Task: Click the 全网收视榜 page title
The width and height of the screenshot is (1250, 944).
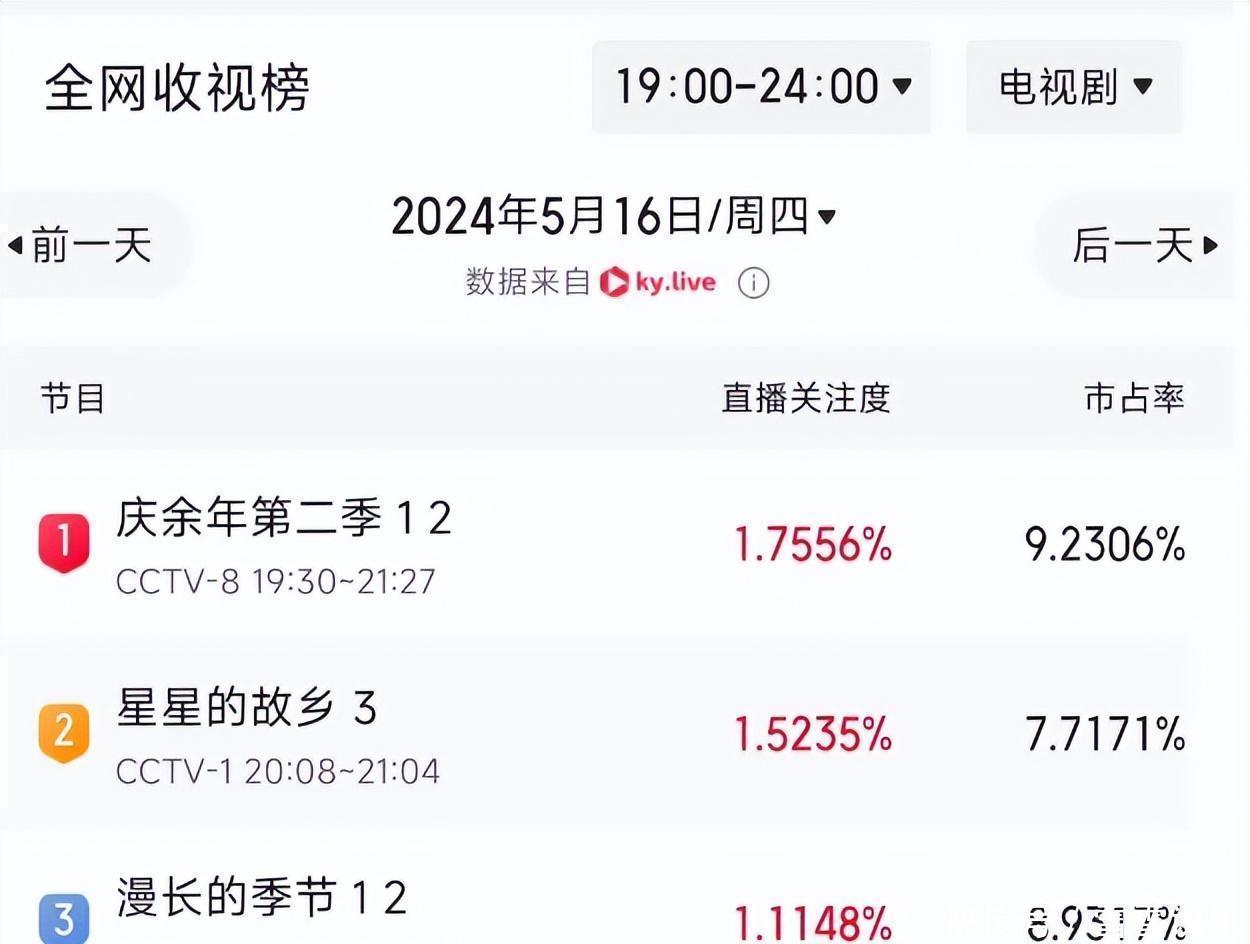Action: [x=177, y=88]
